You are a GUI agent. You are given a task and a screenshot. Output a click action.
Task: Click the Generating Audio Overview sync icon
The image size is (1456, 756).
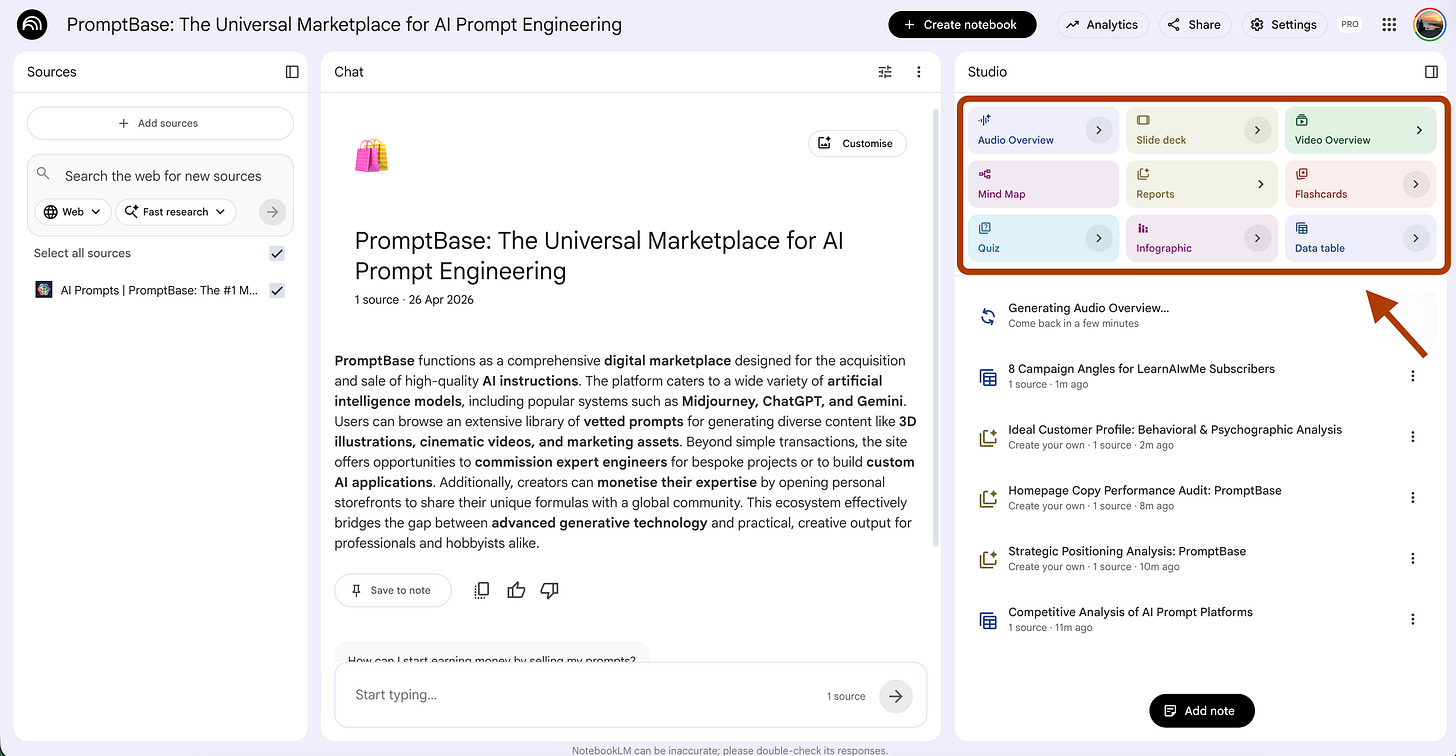coord(988,316)
